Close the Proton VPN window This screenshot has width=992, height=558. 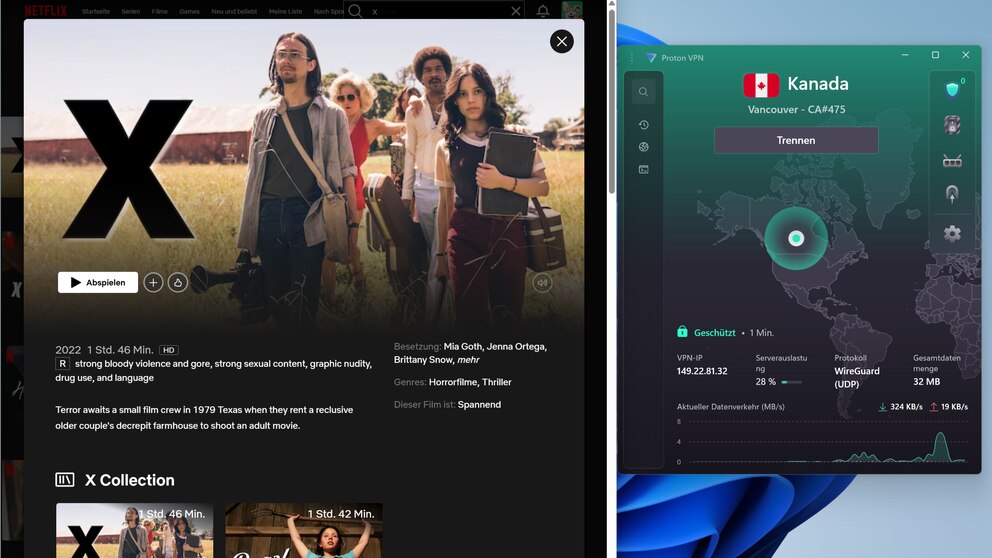pos(965,55)
